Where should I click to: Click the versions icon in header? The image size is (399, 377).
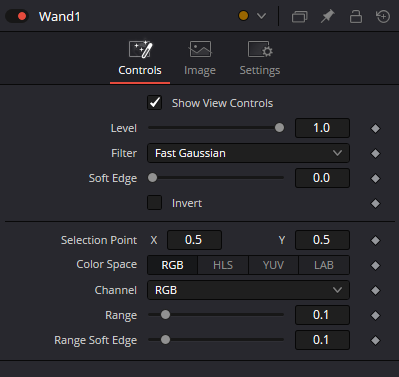click(299, 16)
